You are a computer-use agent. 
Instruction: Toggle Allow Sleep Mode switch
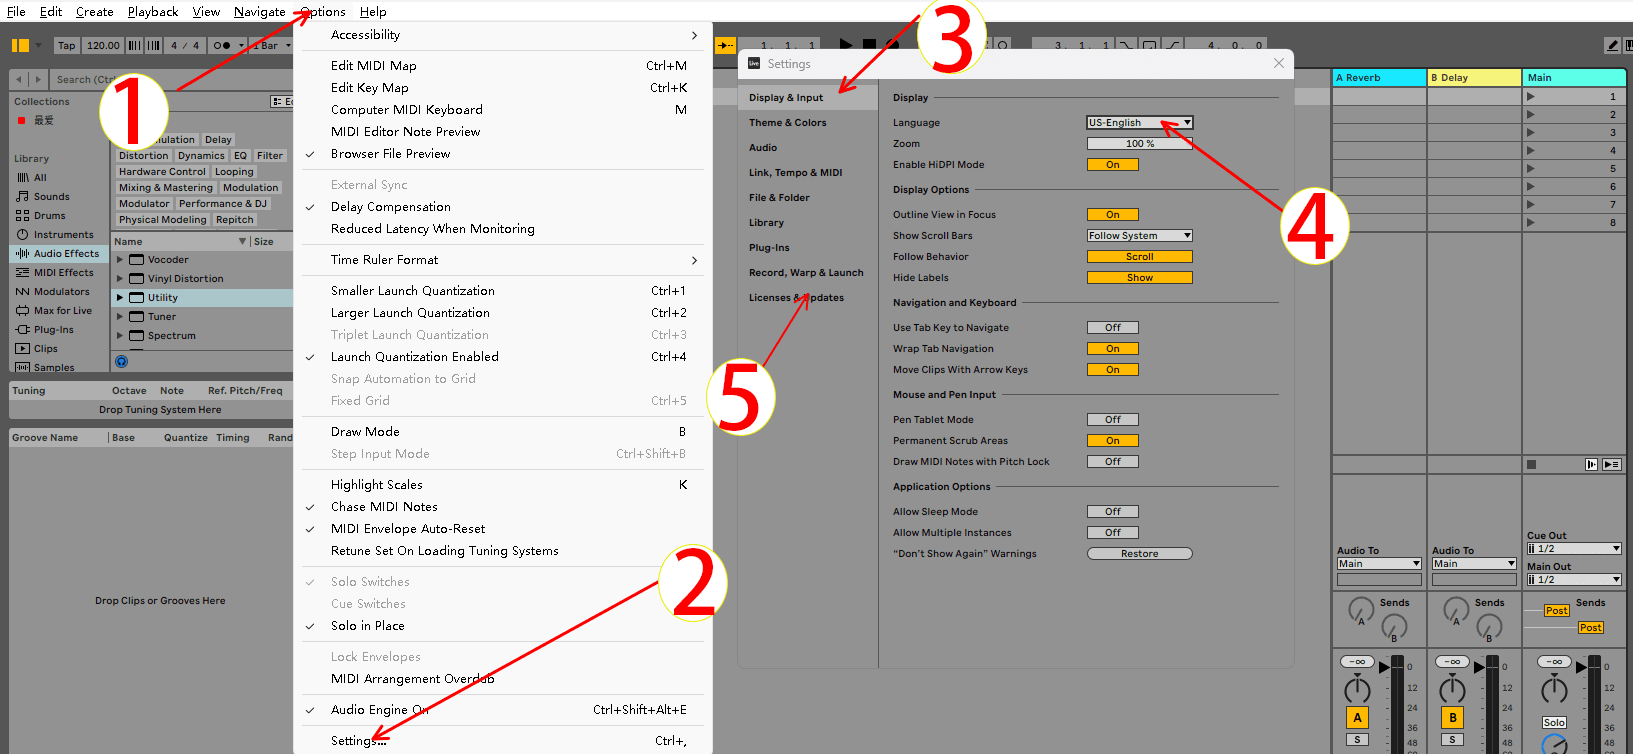pos(1113,512)
